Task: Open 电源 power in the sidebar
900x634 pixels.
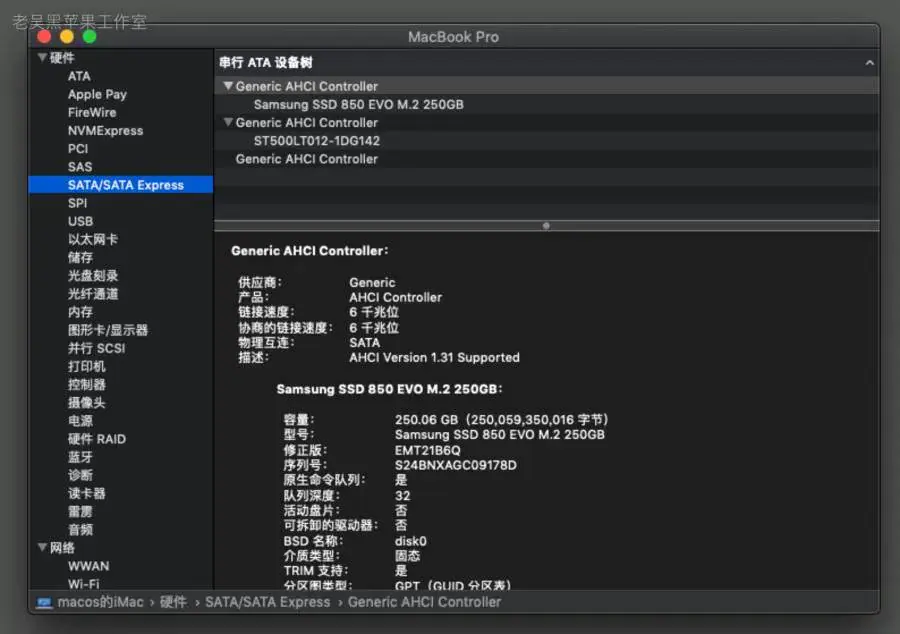Action: (x=80, y=421)
